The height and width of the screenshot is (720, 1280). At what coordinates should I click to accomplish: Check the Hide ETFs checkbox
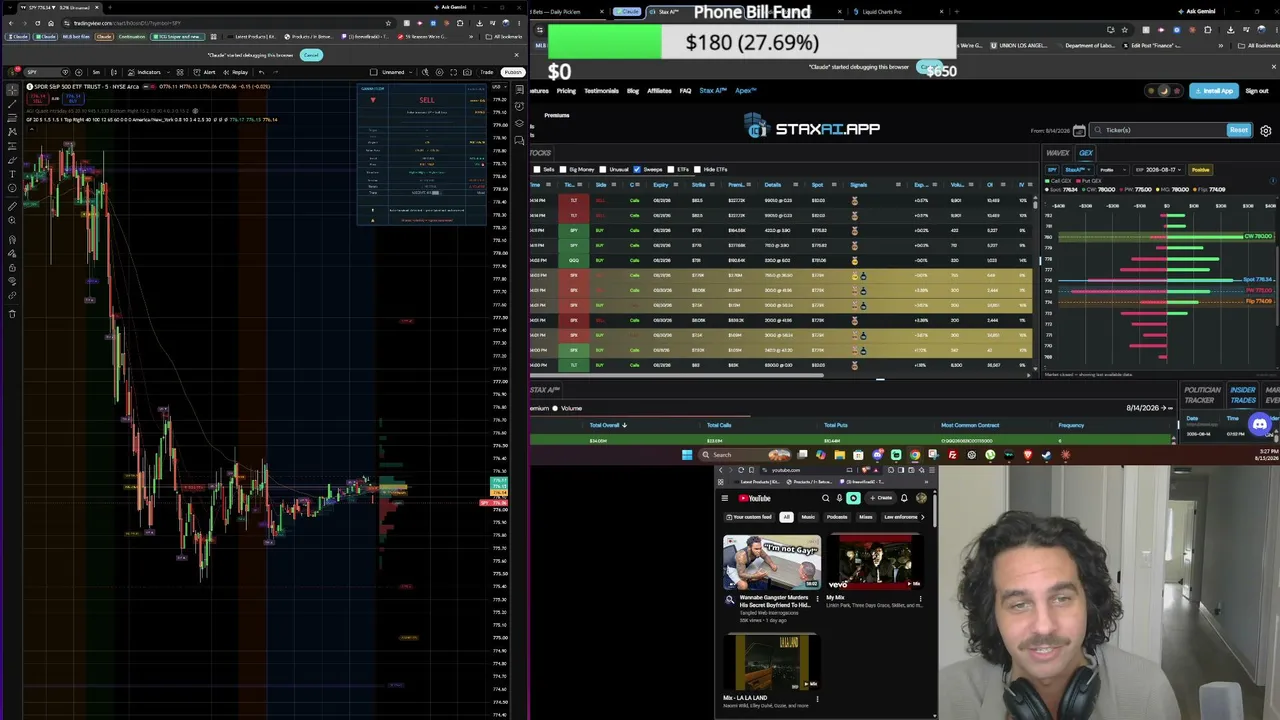click(697, 169)
